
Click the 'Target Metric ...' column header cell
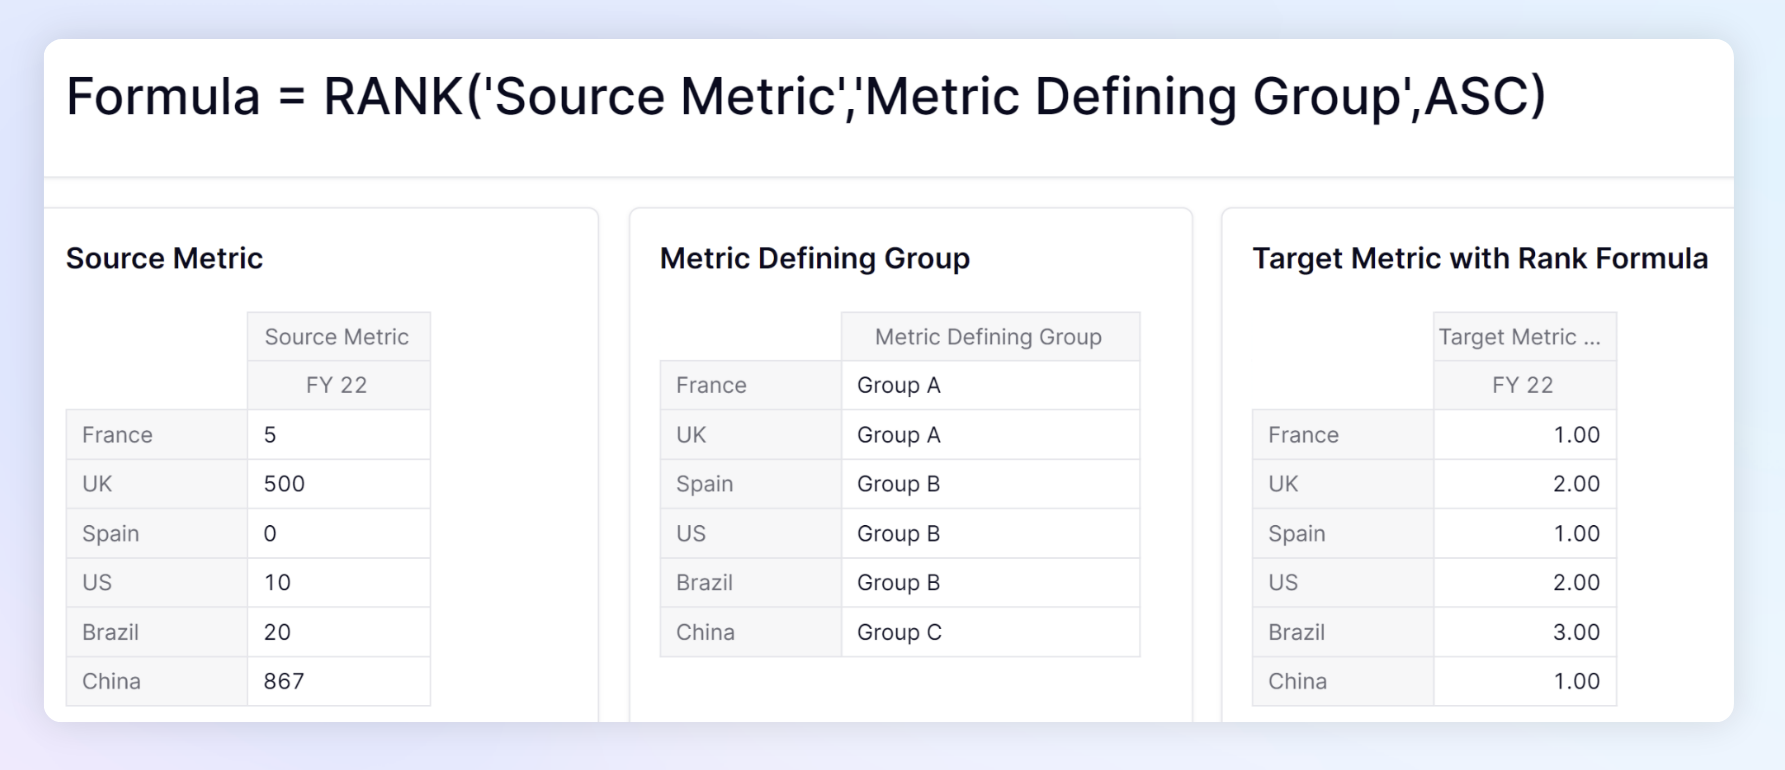click(1525, 337)
